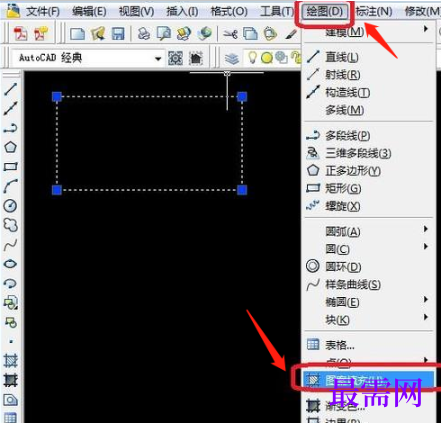Click the Make Block icon in left toolbar
The image size is (441, 424).
coord(10,322)
